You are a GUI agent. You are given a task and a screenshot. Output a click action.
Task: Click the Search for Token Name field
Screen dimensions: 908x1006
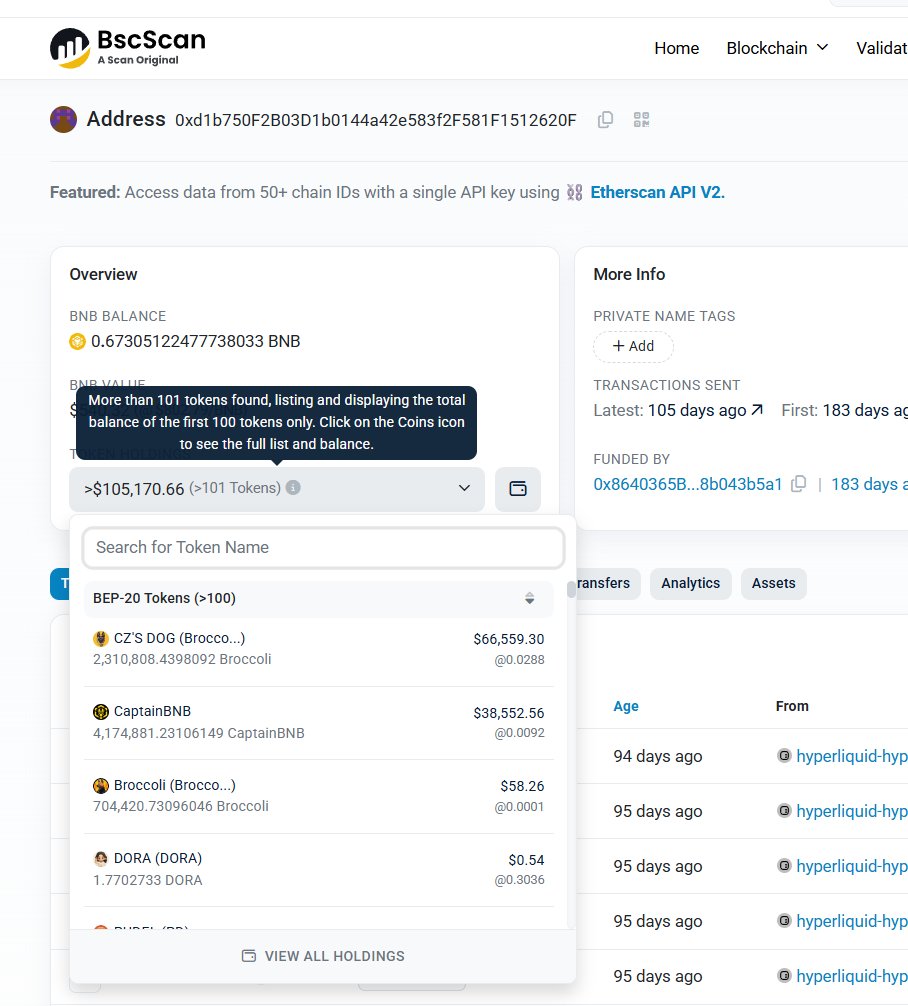322,547
